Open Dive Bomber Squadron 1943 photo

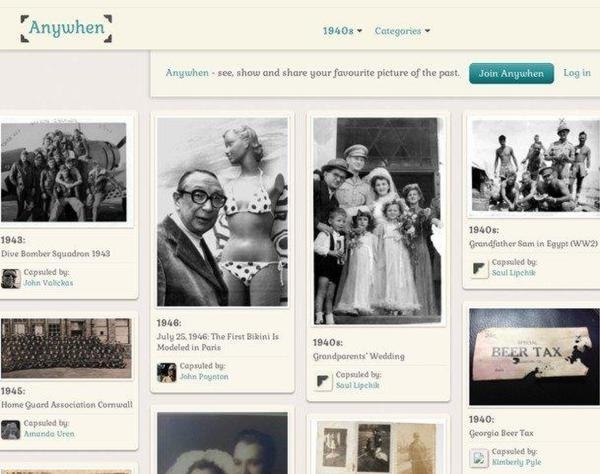click(64, 172)
